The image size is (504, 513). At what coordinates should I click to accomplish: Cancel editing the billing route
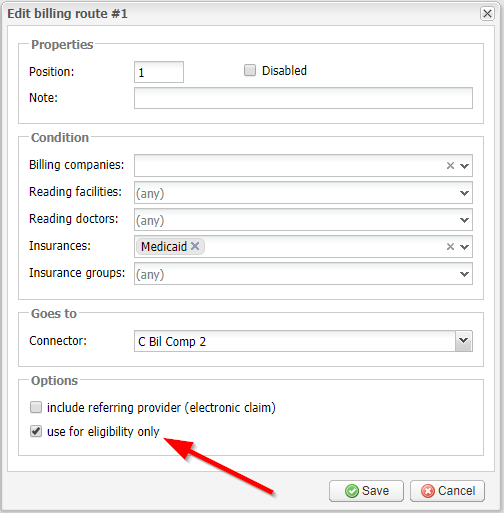447,491
